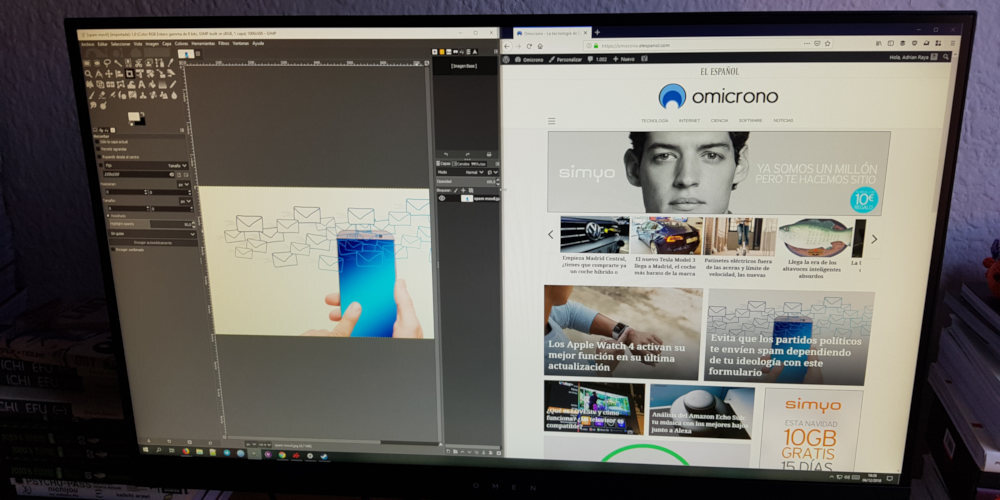Select the Measure tool in GIMP toolbox

99,73
